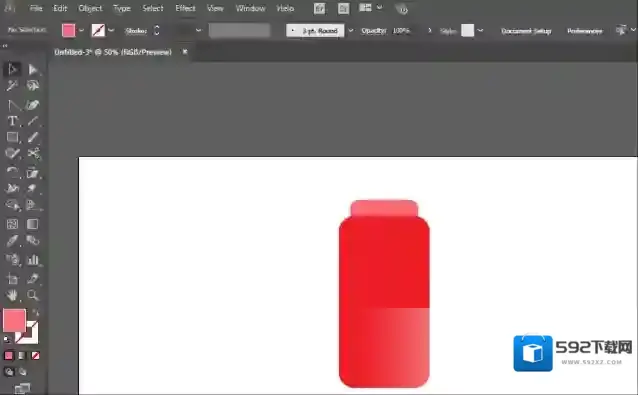Select the Gradient tool
638x395 pixels.
click(33, 224)
